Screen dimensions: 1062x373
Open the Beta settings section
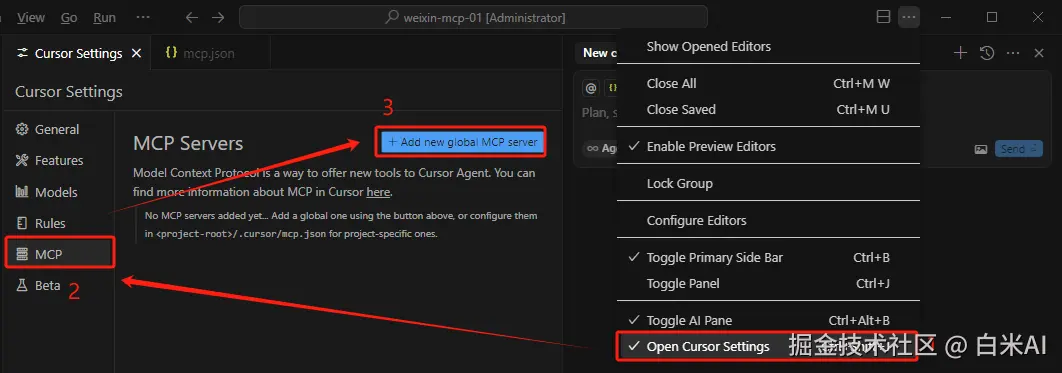38,286
